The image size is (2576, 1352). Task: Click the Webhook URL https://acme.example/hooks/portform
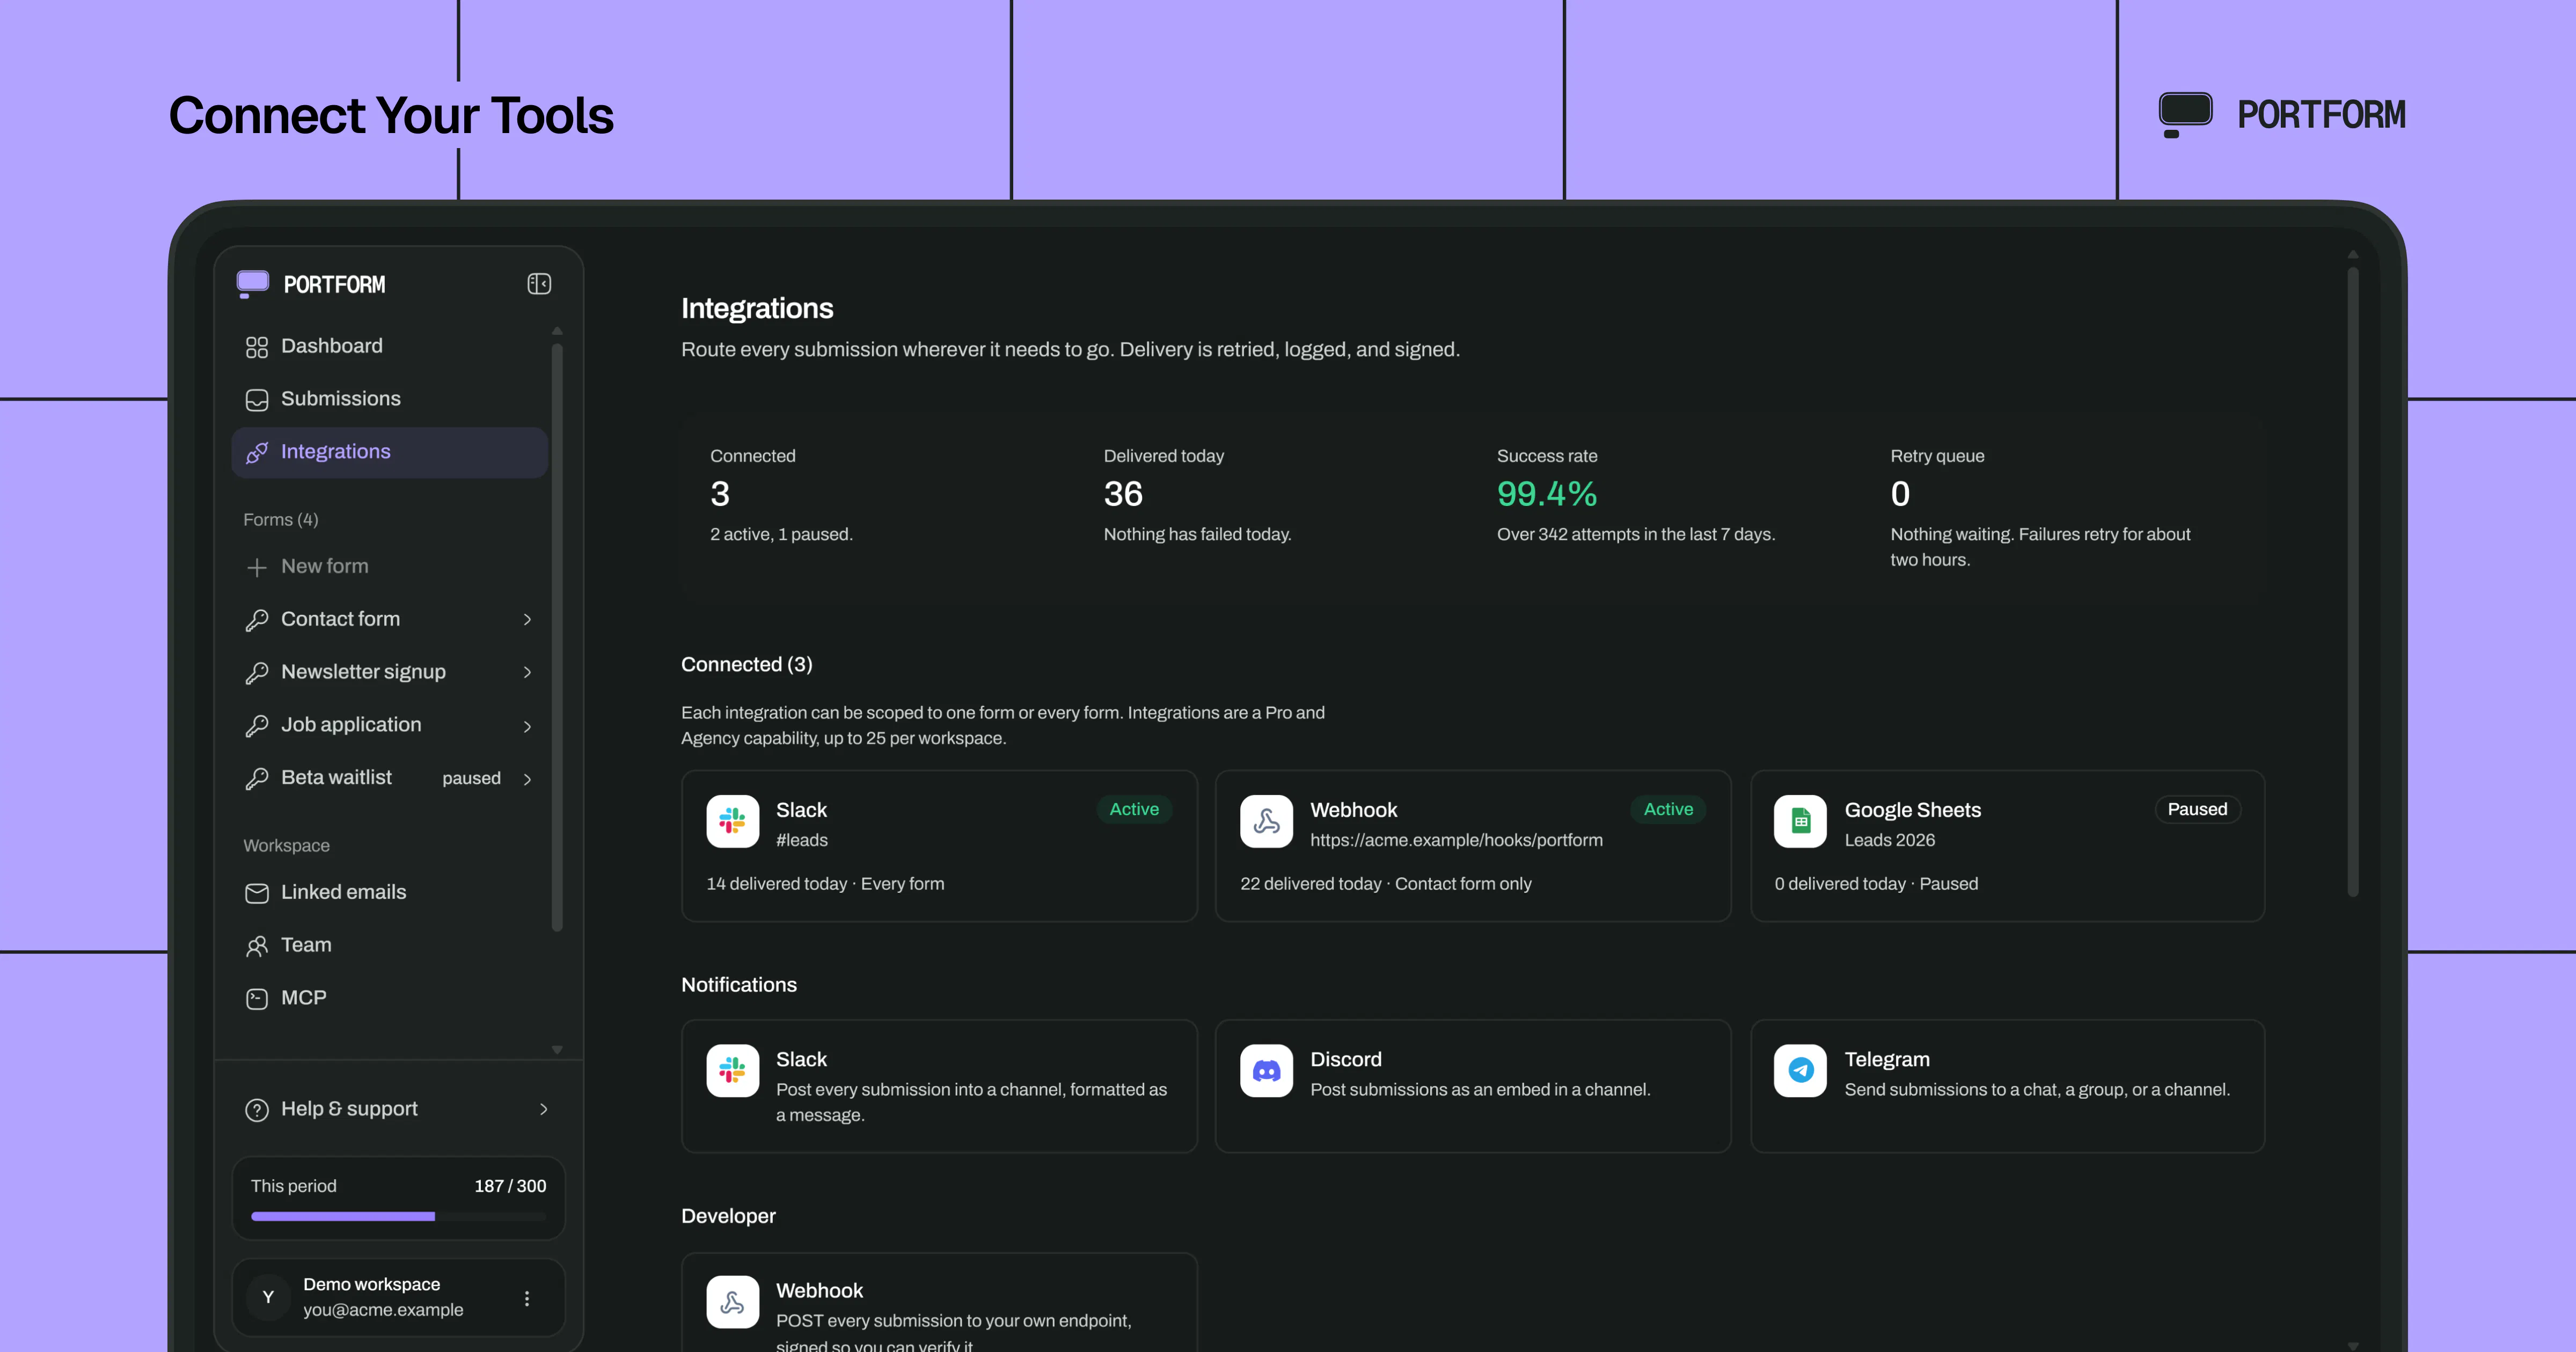click(x=1456, y=840)
